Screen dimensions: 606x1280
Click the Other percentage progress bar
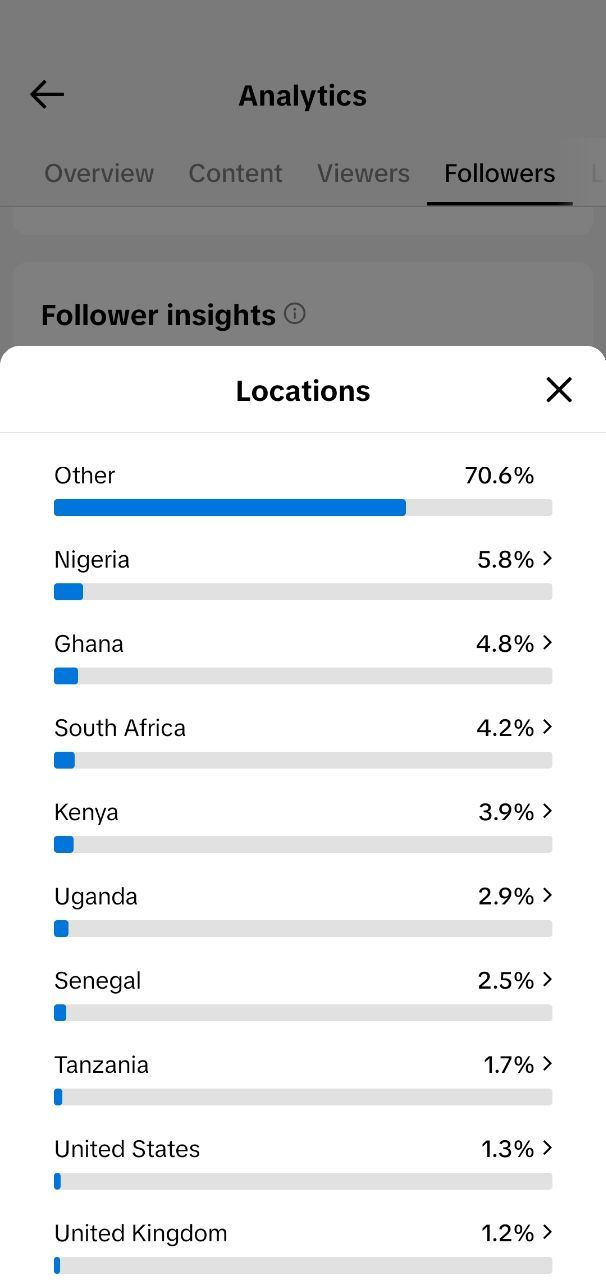click(303, 508)
